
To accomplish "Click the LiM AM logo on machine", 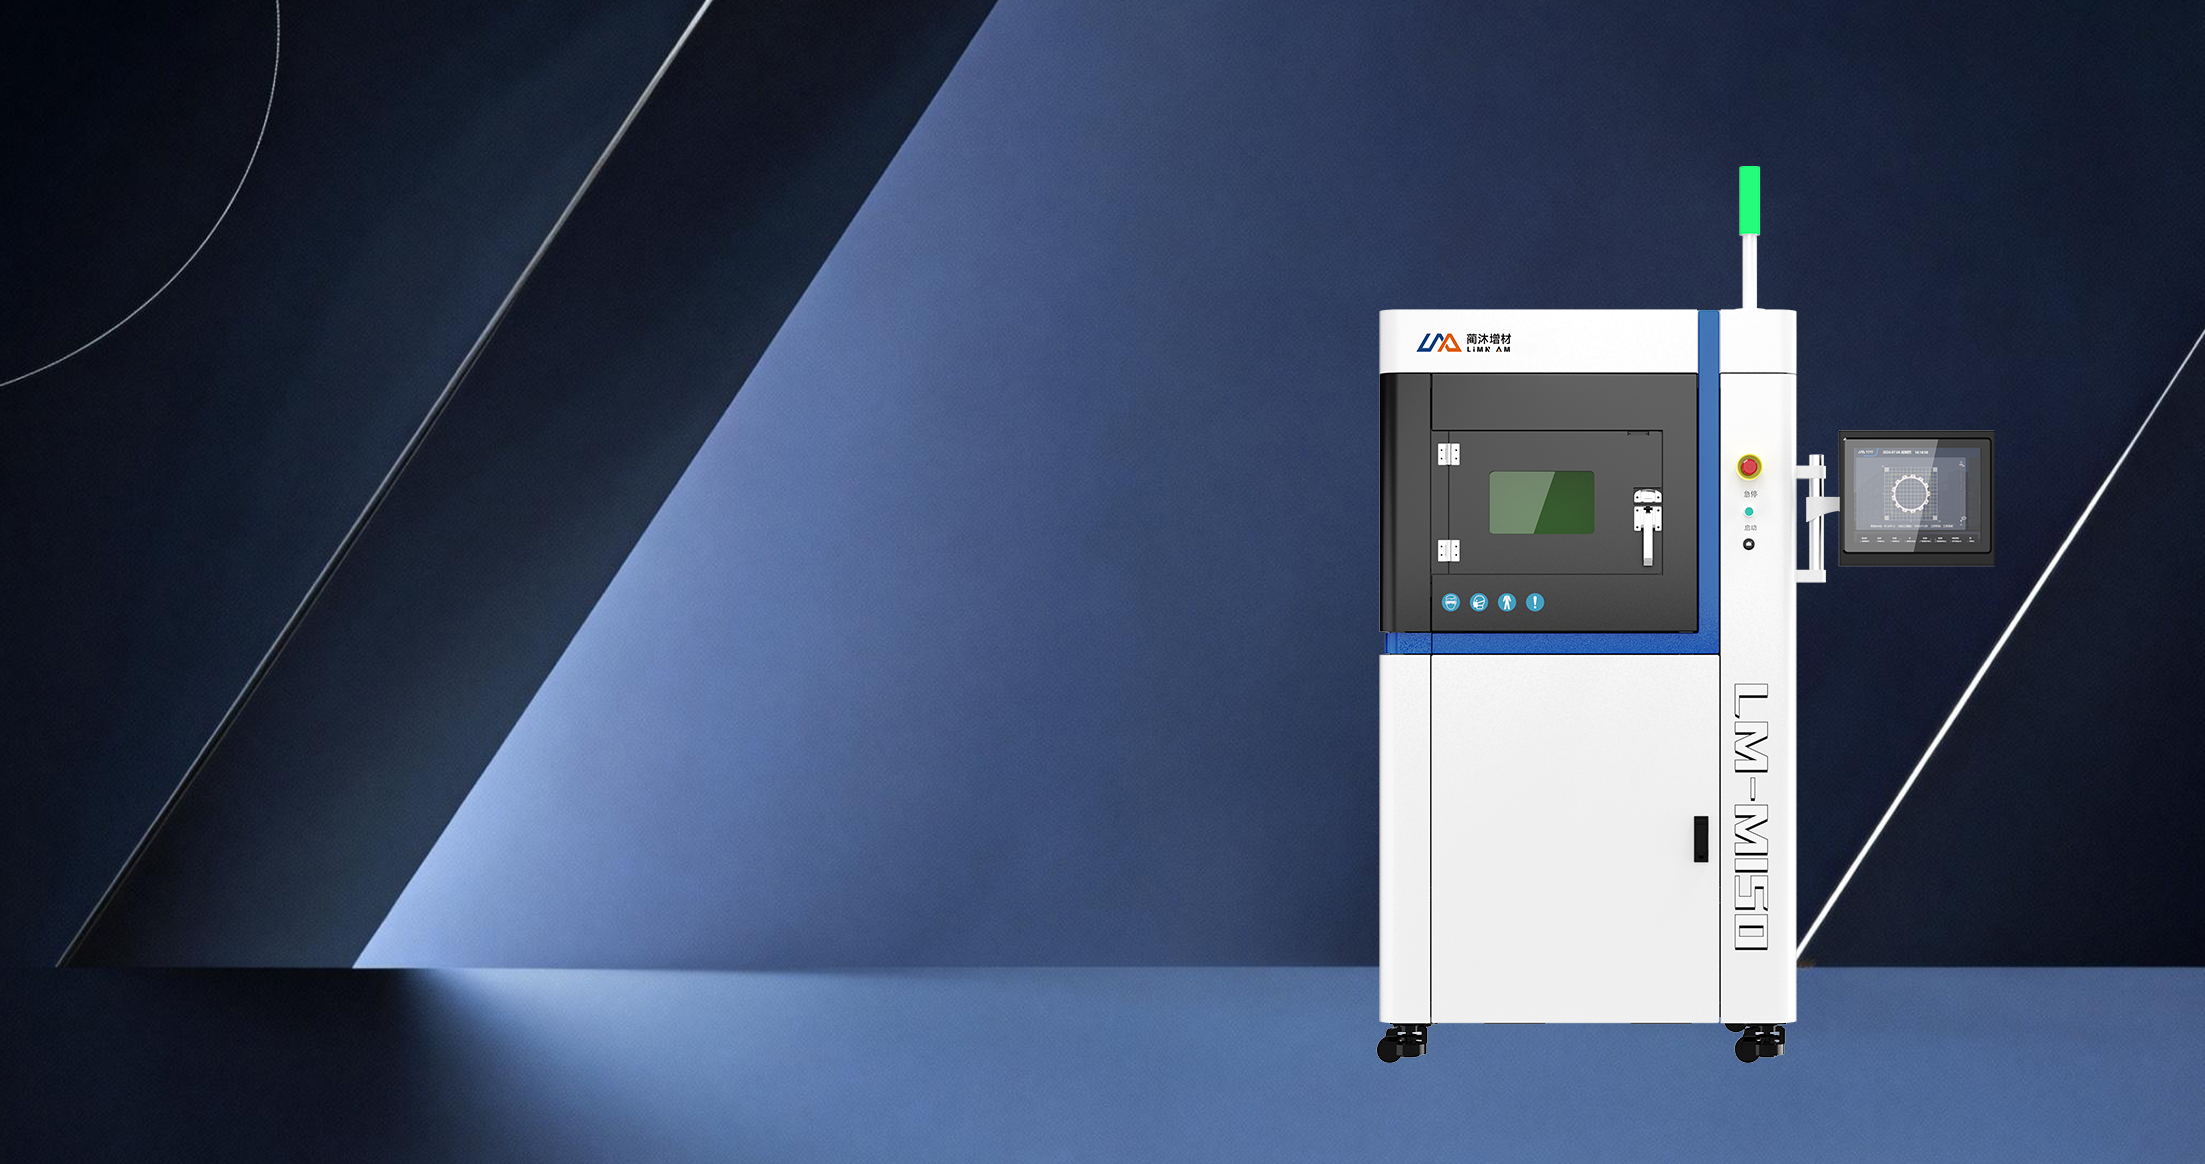I will [1463, 343].
